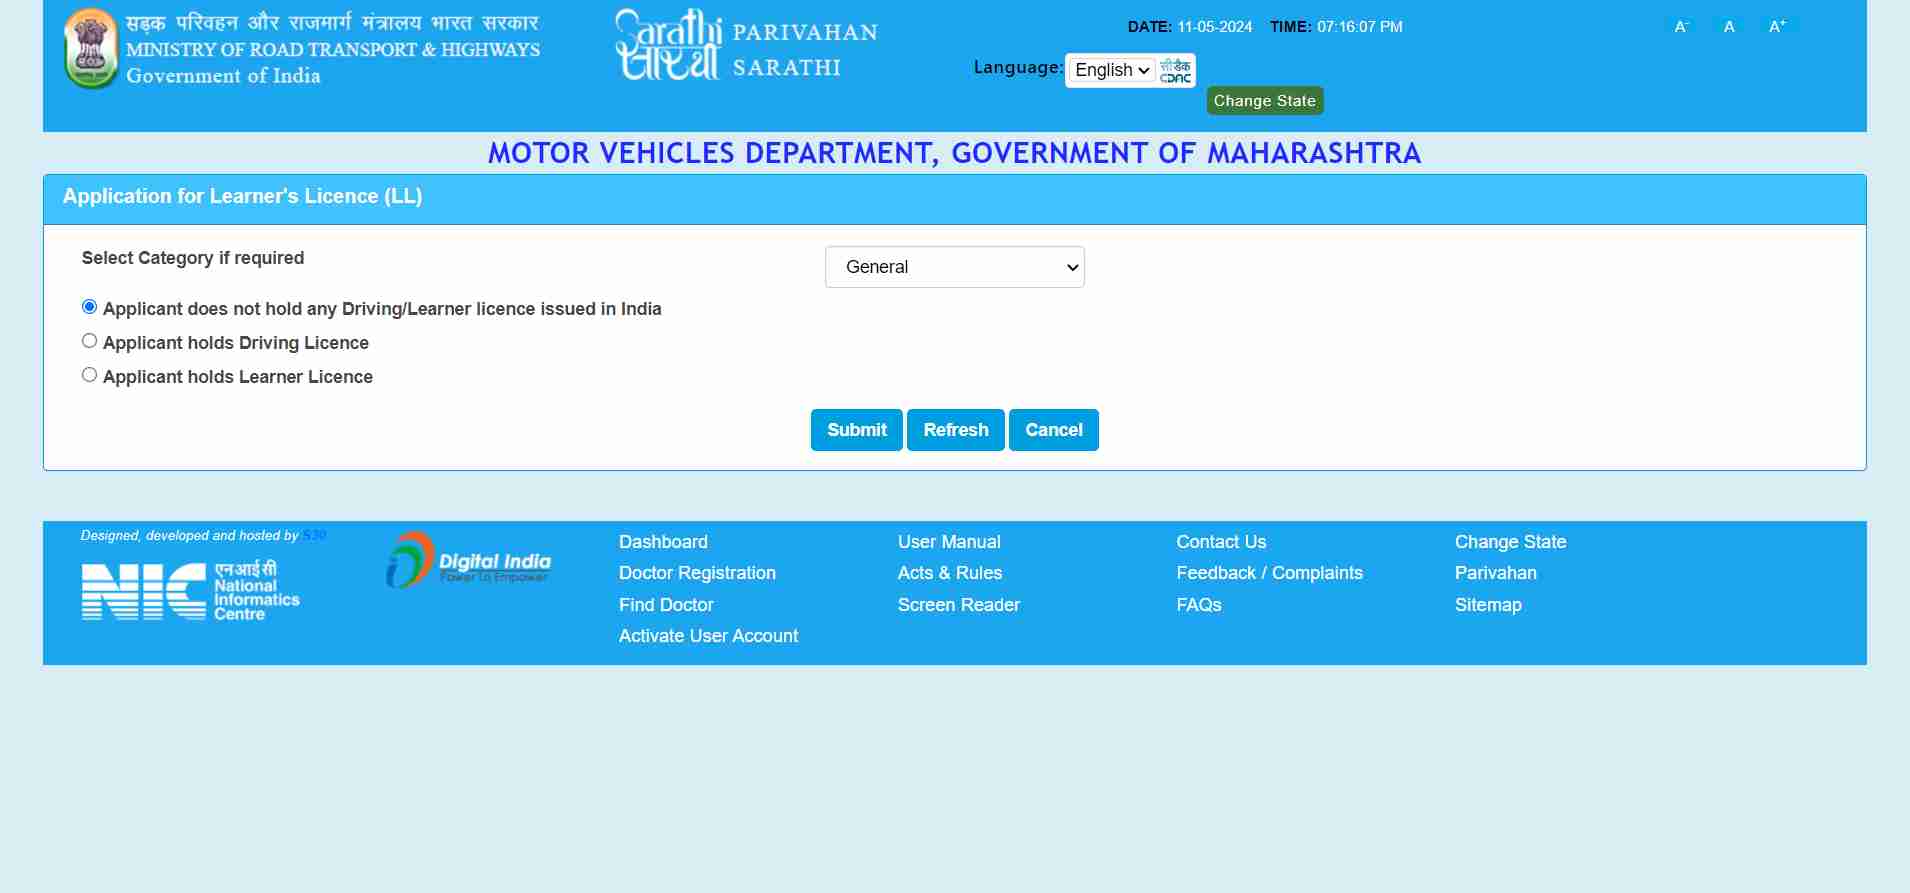The height and width of the screenshot is (893, 1910).
Task: Click the Digital India logo
Action: 468,561
